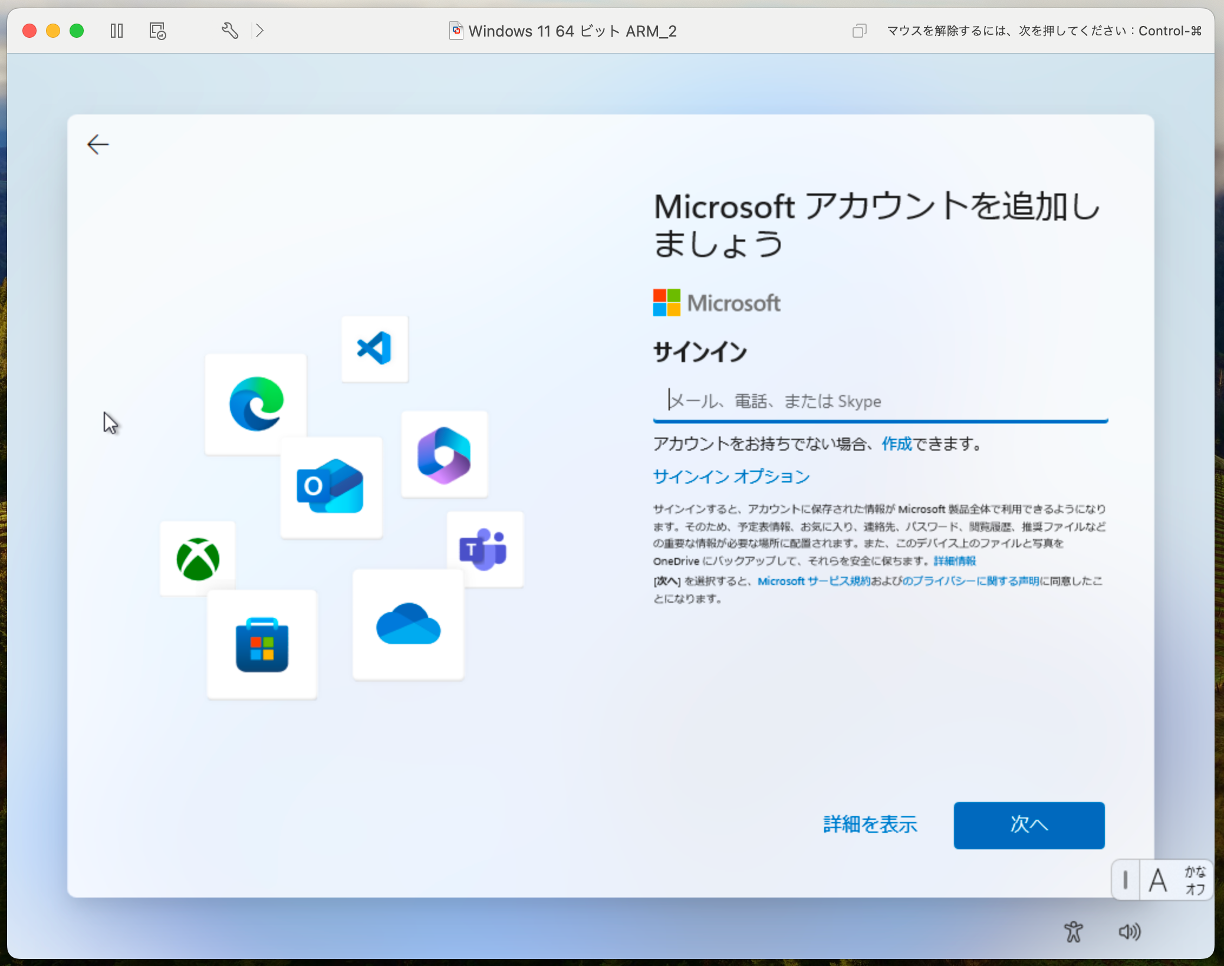The height and width of the screenshot is (966, 1224).
Task: Click the forward chevron in VM toolbar
Action: (x=260, y=31)
